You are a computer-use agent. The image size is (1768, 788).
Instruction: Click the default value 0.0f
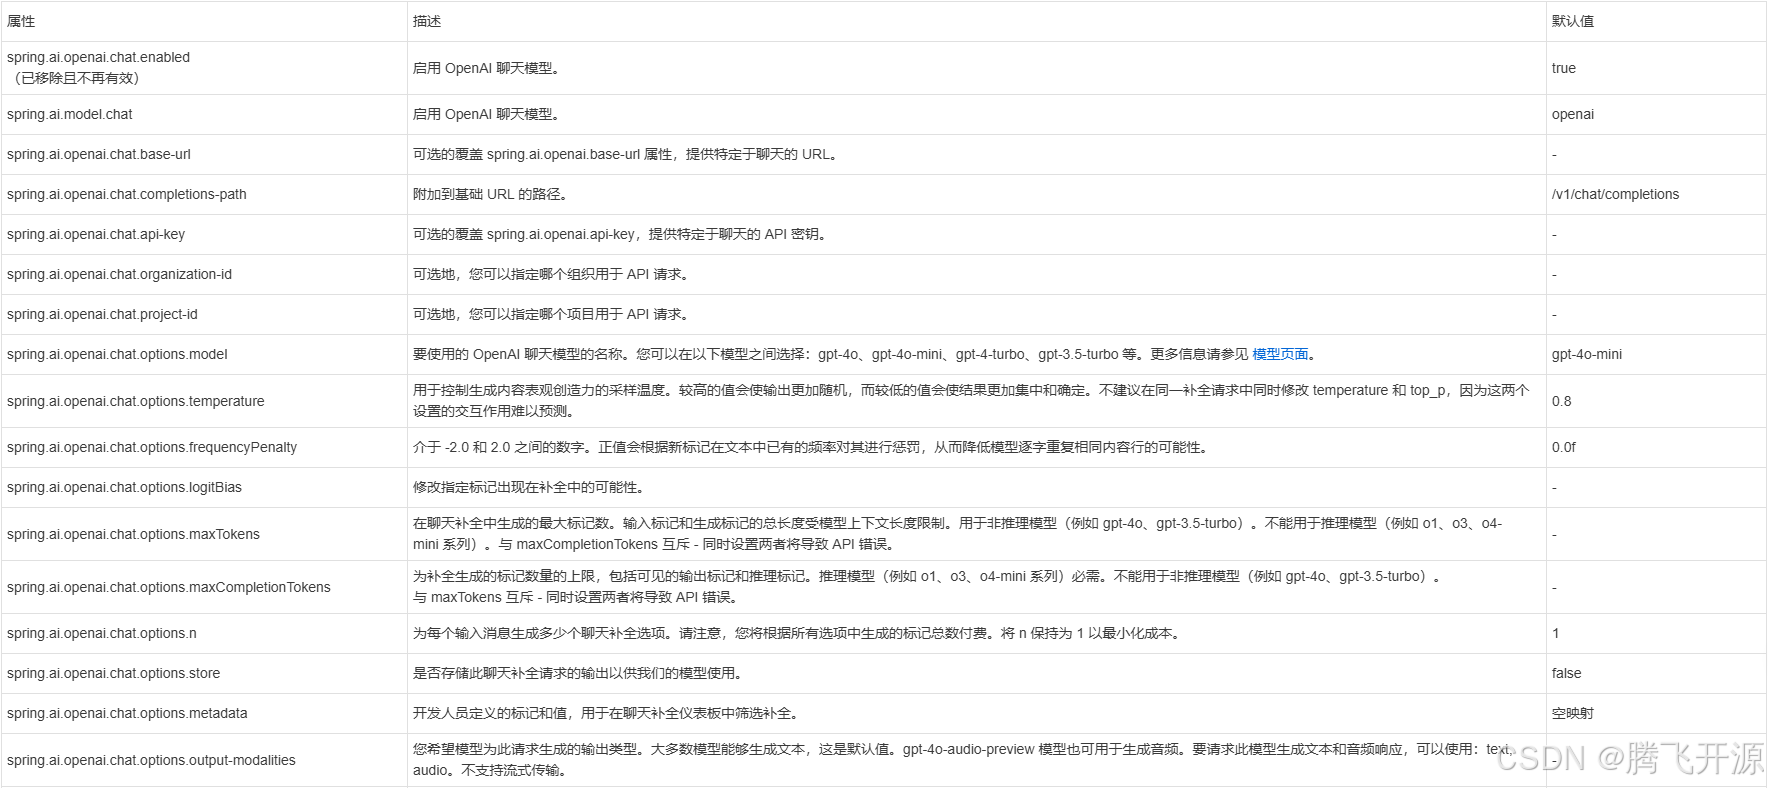[1563, 447]
